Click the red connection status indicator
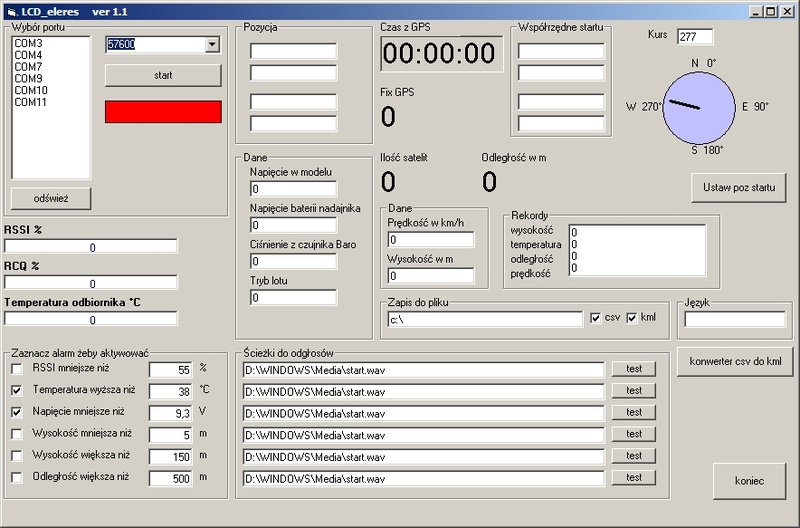The image size is (800, 528). click(x=163, y=112)
